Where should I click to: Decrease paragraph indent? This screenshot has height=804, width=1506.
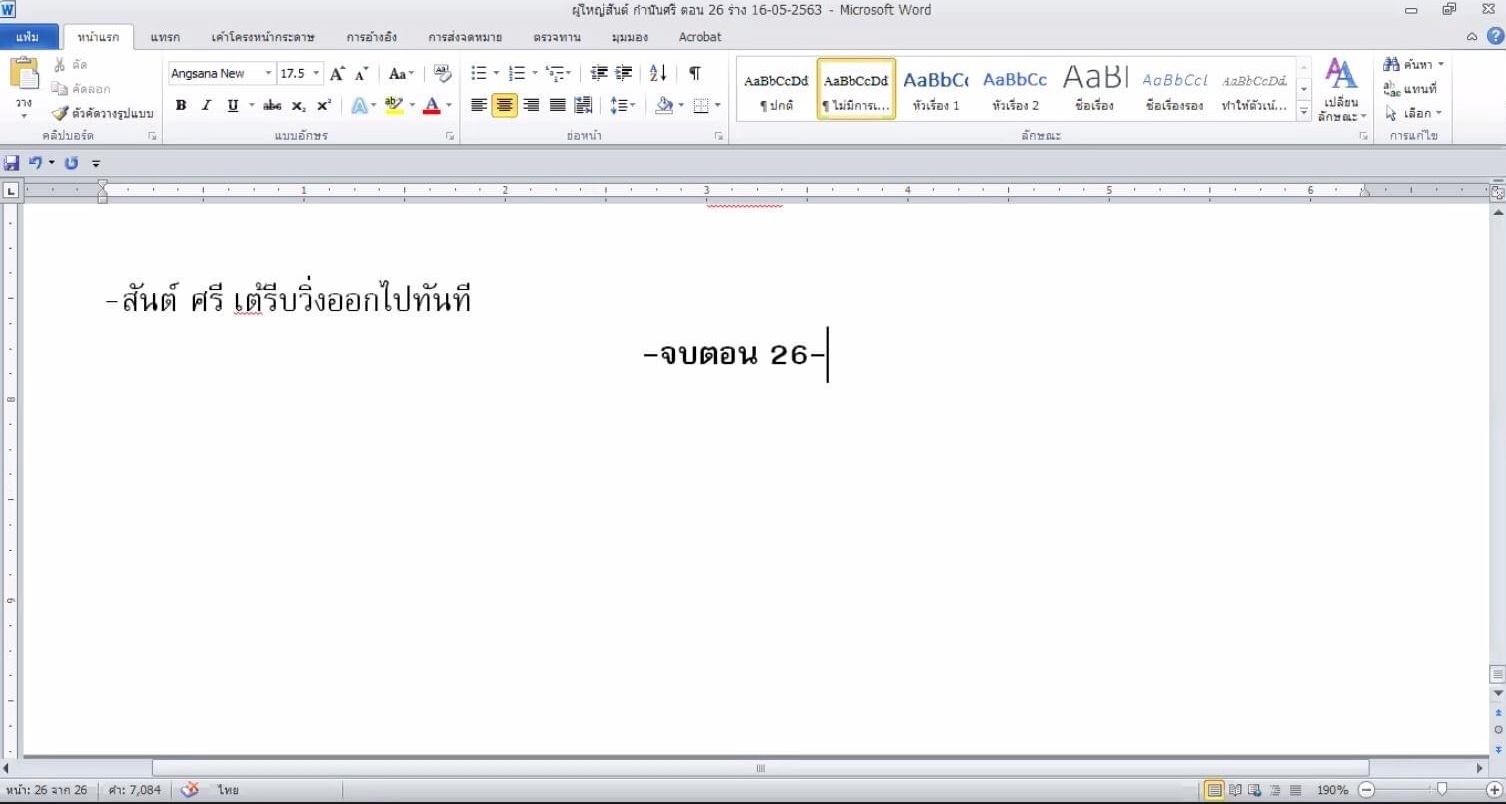tap(599, 74)
